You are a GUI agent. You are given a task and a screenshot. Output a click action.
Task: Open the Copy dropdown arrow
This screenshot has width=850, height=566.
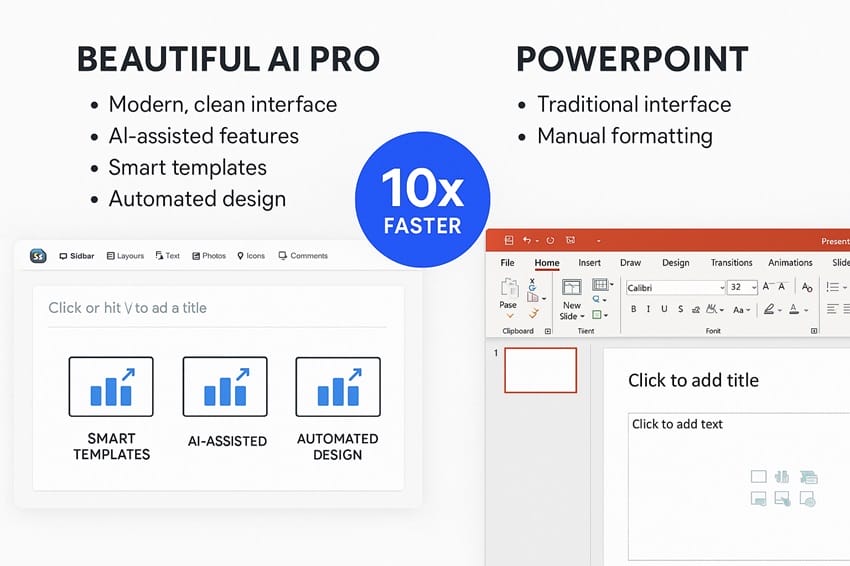[x=544, y=299]
